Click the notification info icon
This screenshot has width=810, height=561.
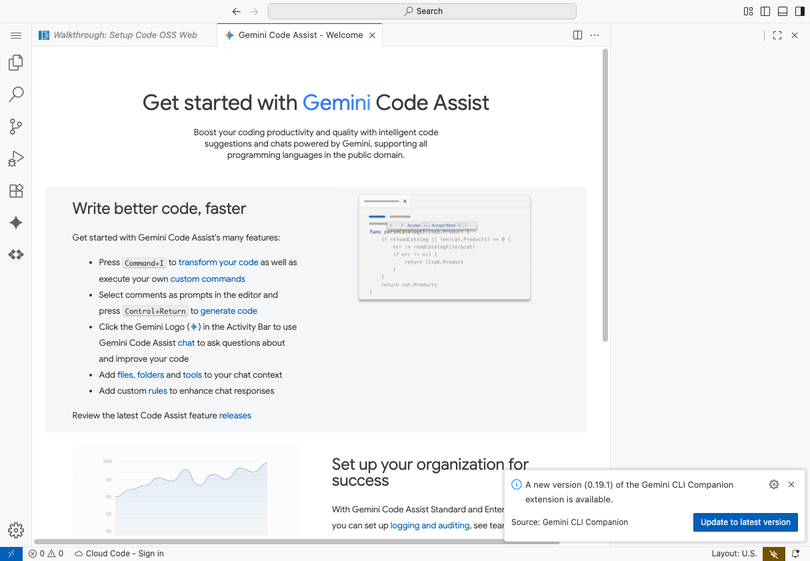click(516, 485)
